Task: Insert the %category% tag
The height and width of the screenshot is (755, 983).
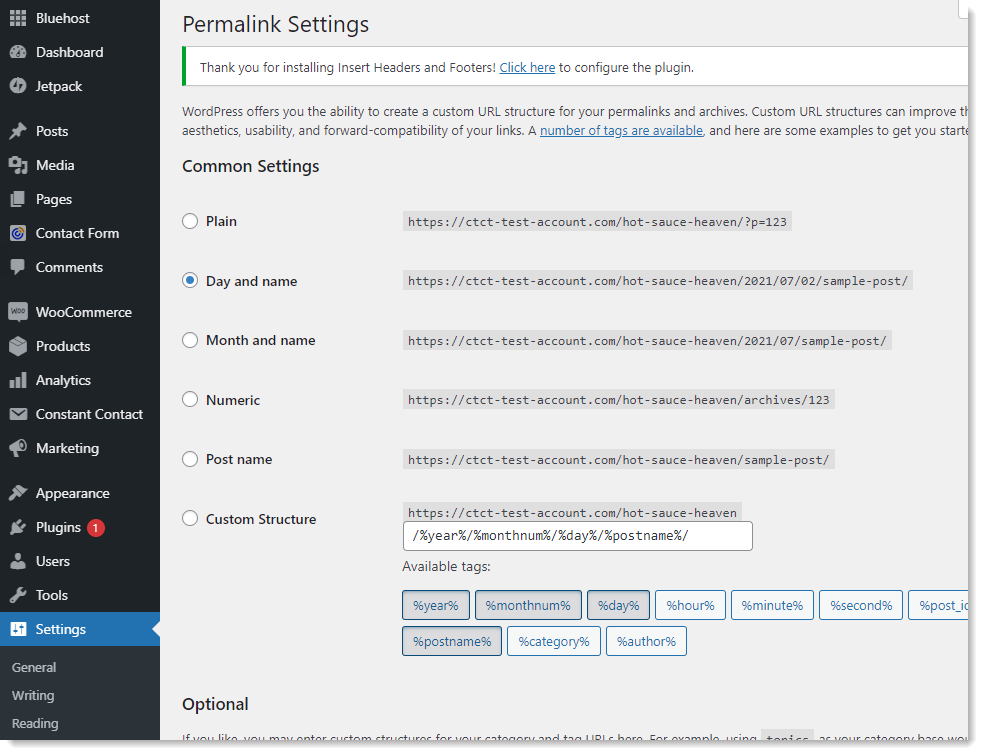Action: (x=554, y=641)
